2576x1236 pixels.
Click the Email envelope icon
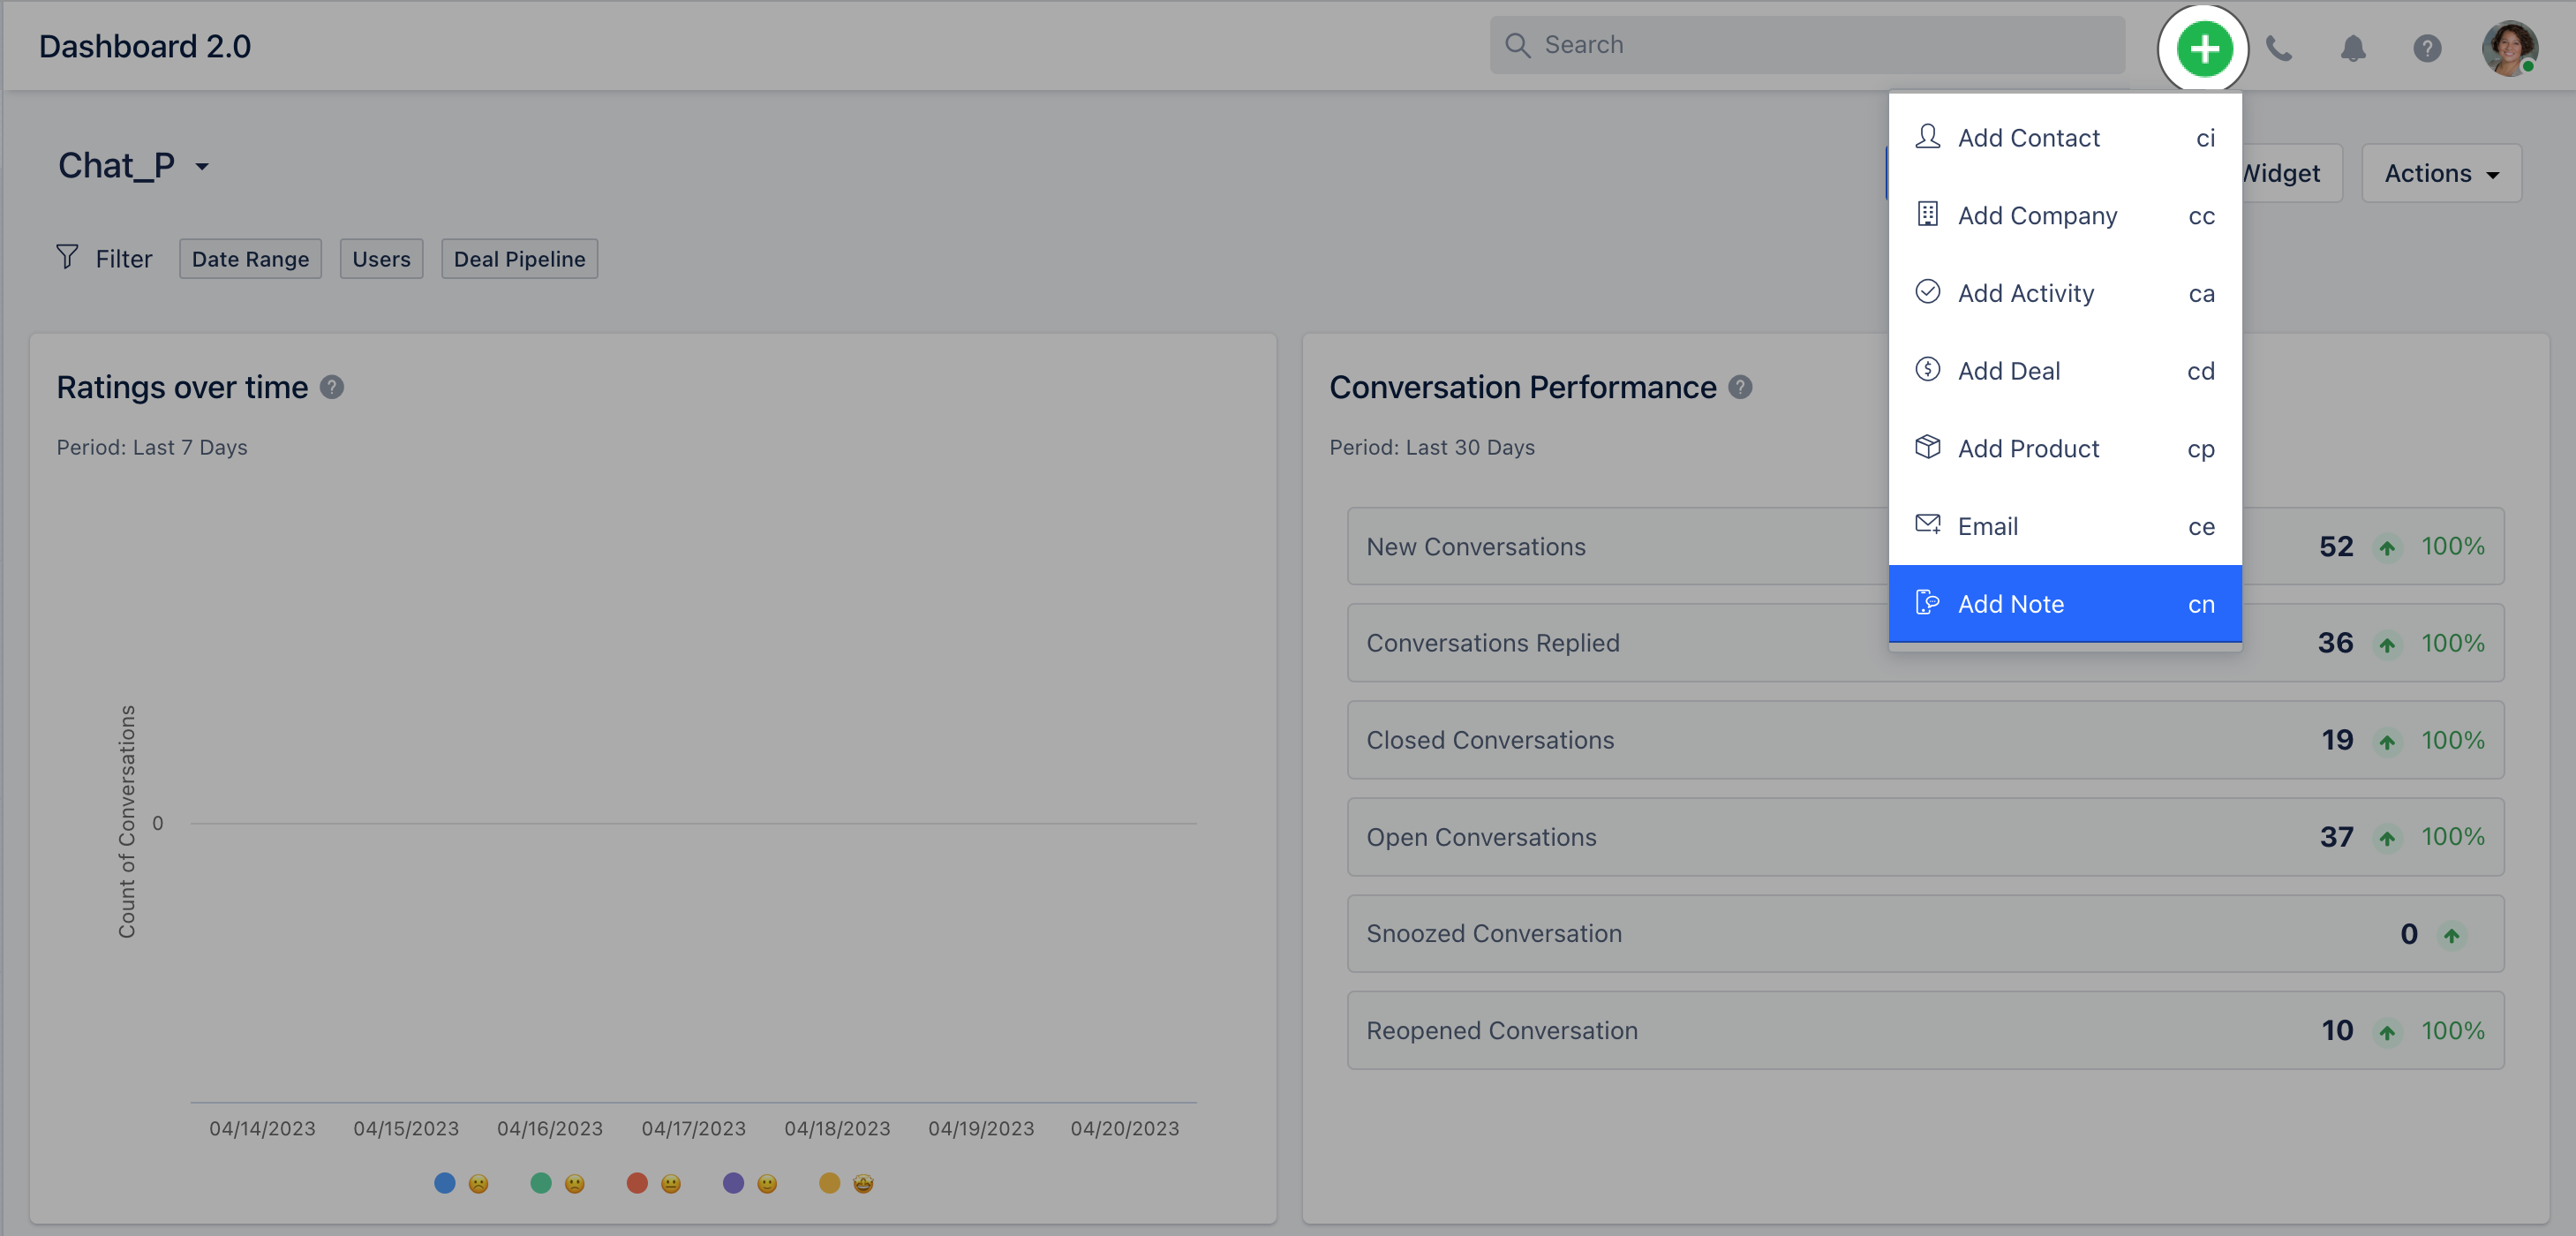coord(1927,524)
